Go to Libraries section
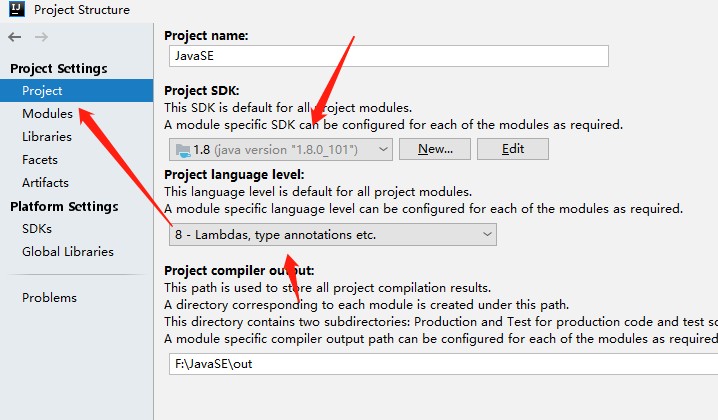This screenshot has height=420, width=718. [x=47, y=137]
